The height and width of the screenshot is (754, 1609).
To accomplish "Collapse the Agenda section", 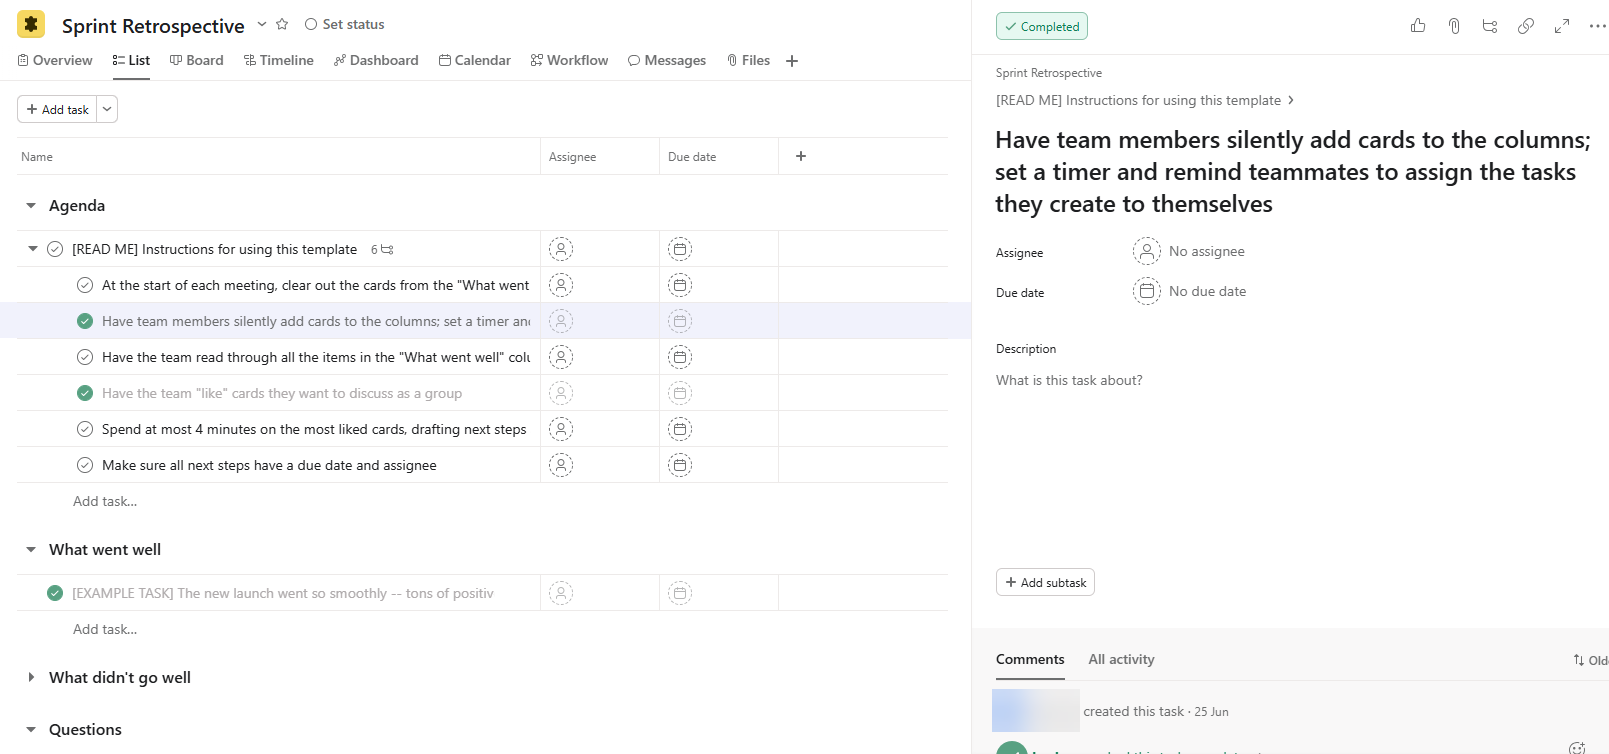I will [31, 206].
